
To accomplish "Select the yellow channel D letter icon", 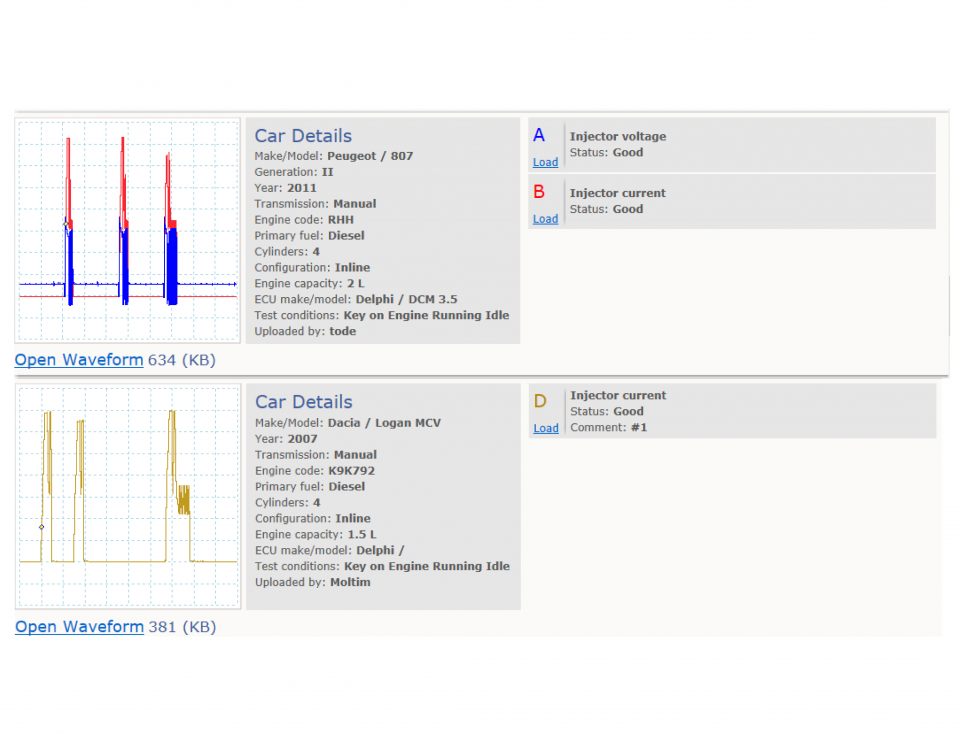I will pos(540,402).
